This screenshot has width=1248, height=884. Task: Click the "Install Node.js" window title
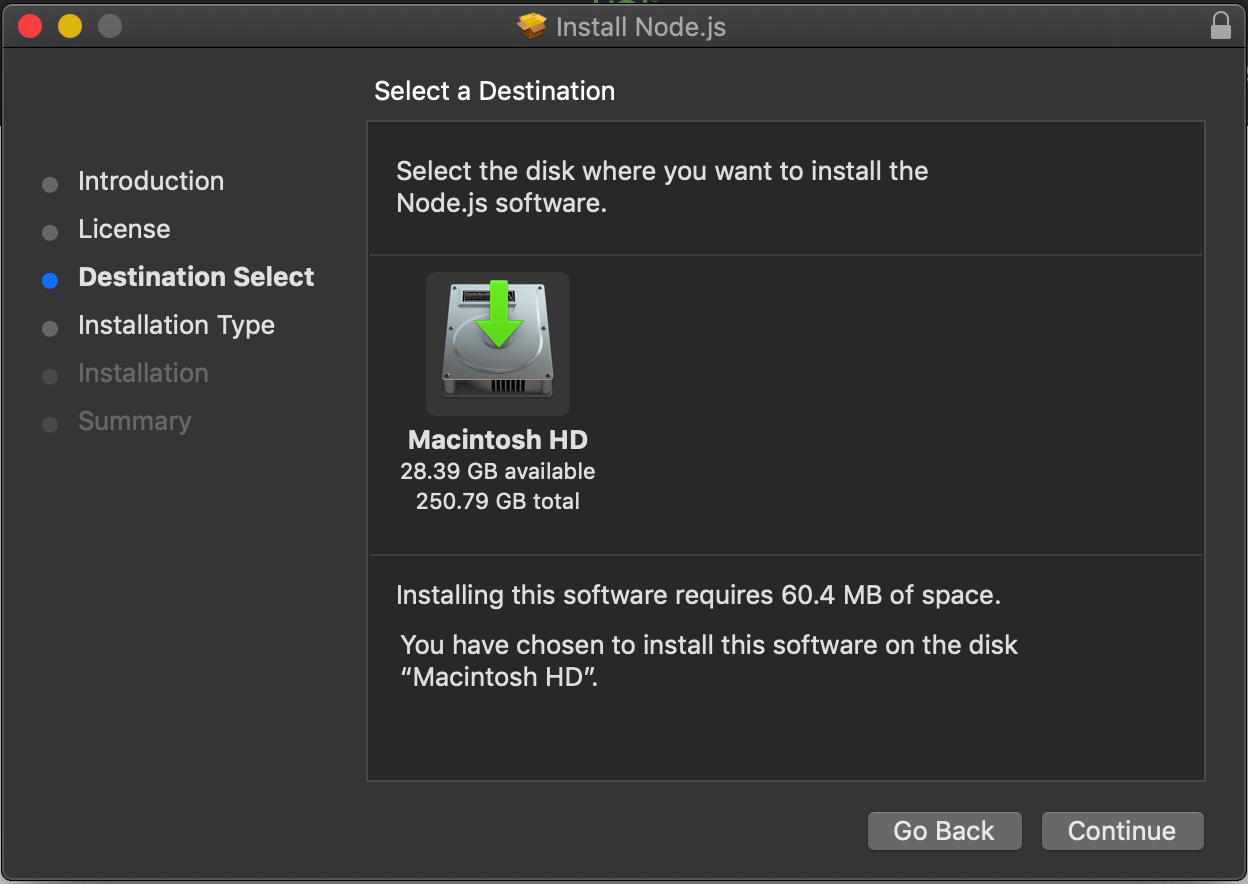coord(640,26)
